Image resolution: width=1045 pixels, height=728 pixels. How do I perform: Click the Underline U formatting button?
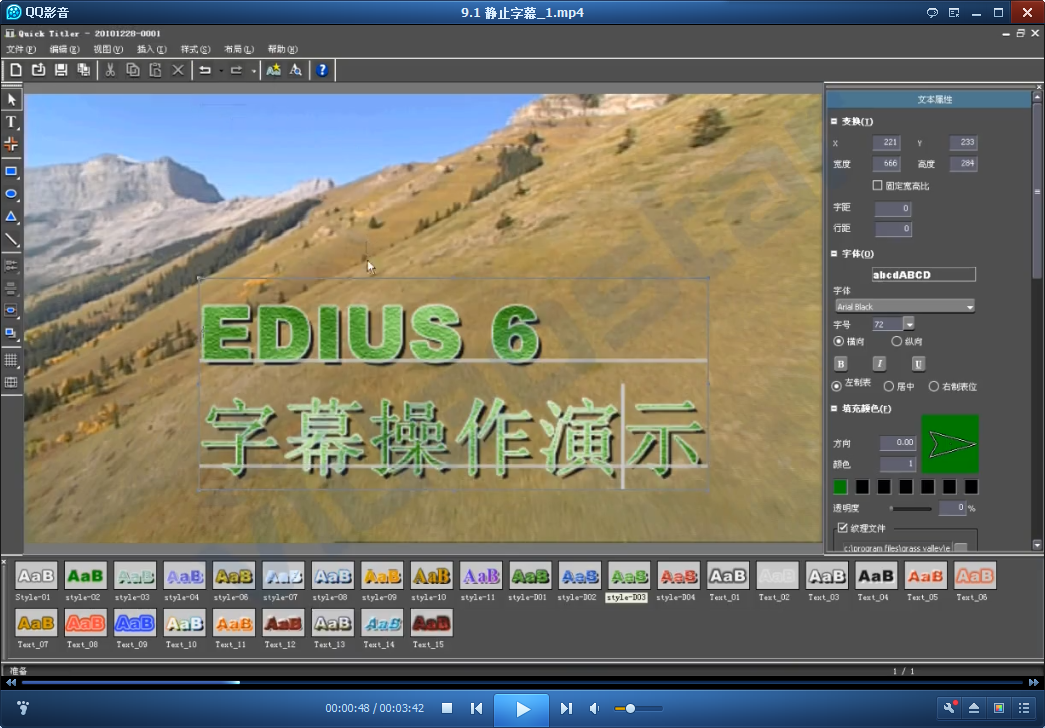(x=918, y=363)
